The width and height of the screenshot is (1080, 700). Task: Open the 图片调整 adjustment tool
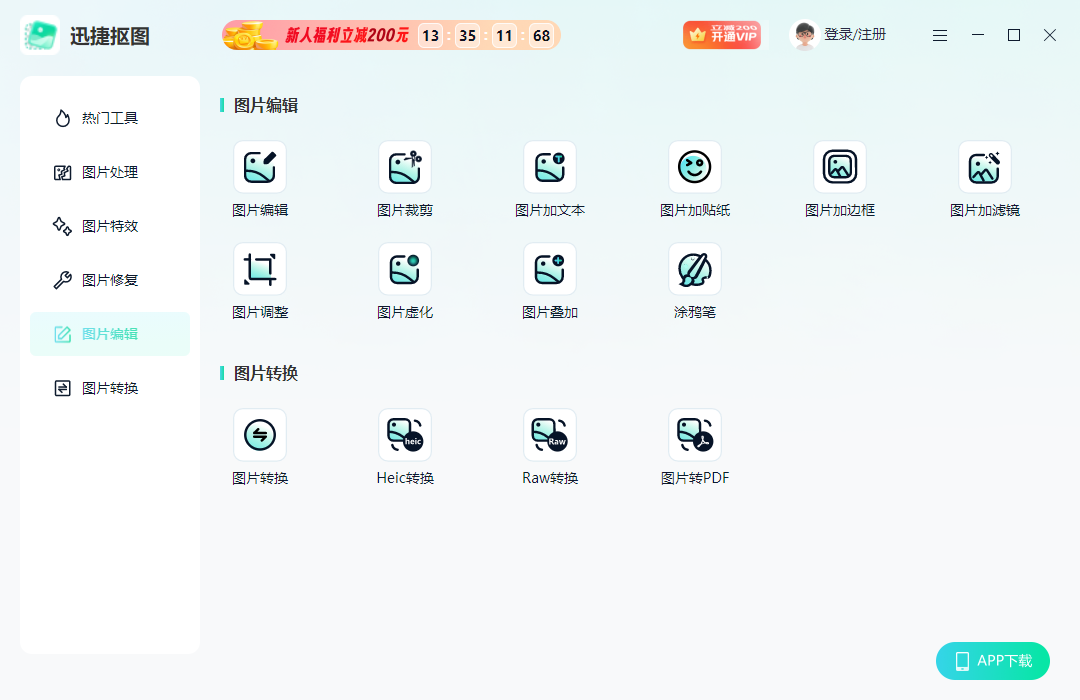(x=260, y=280)
